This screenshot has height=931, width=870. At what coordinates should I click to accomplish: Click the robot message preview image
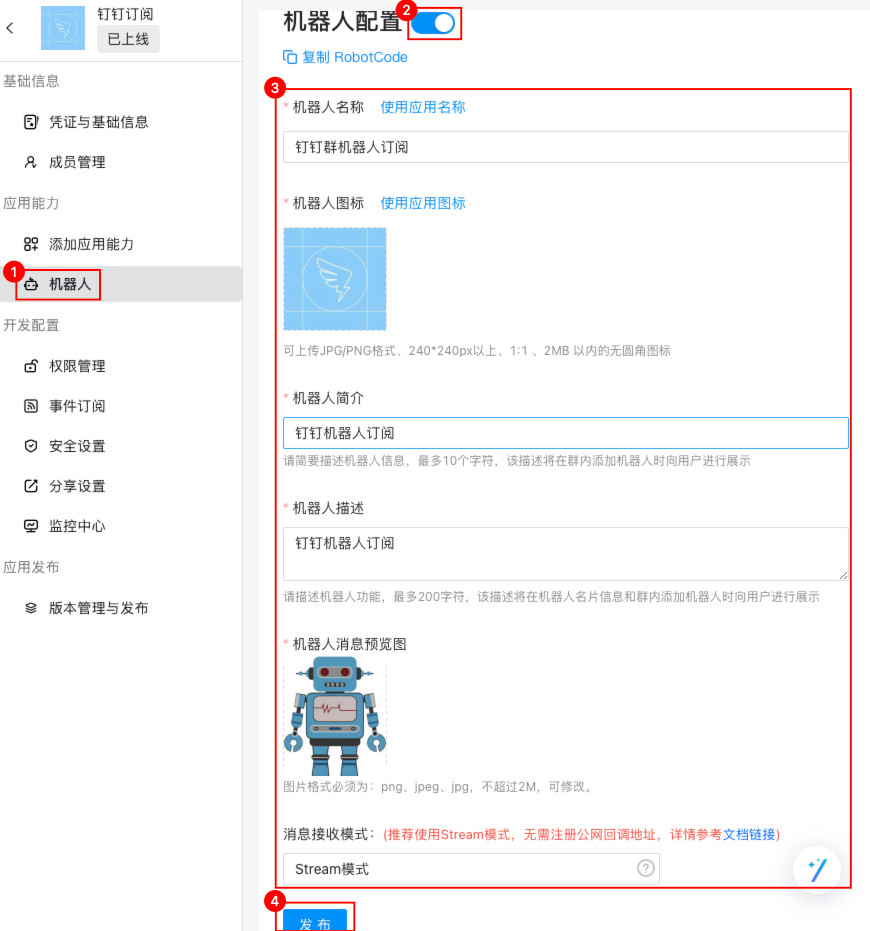click(335, 715)
